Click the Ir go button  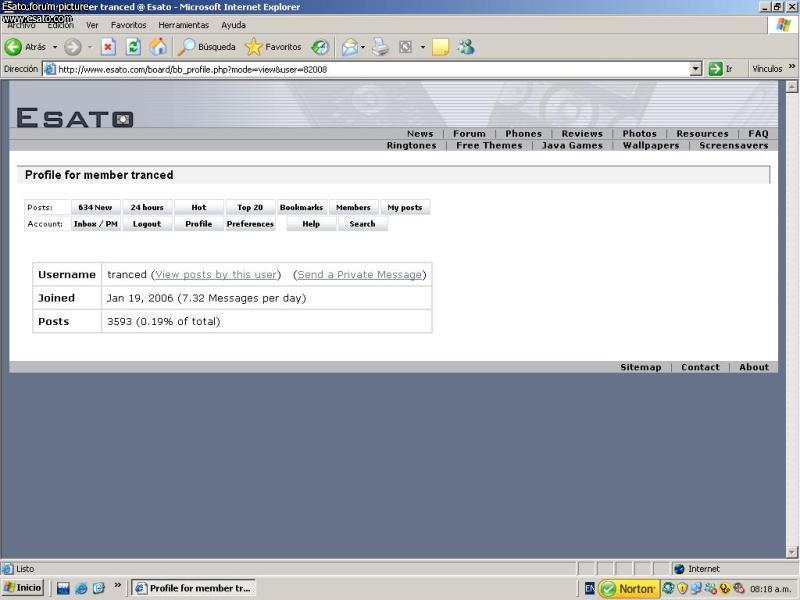pyautogui.click(x=721, y=69)
